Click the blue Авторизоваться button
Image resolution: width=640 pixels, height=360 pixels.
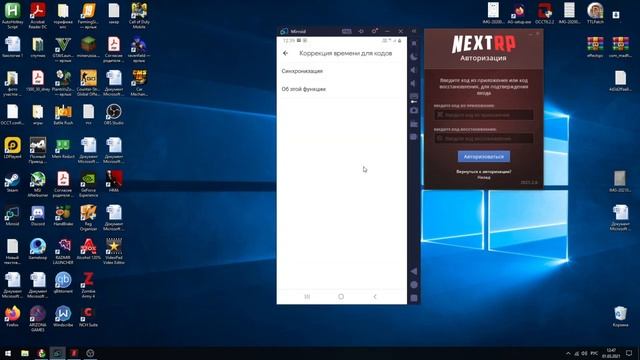pyautogui.click(x=484, y=156)
